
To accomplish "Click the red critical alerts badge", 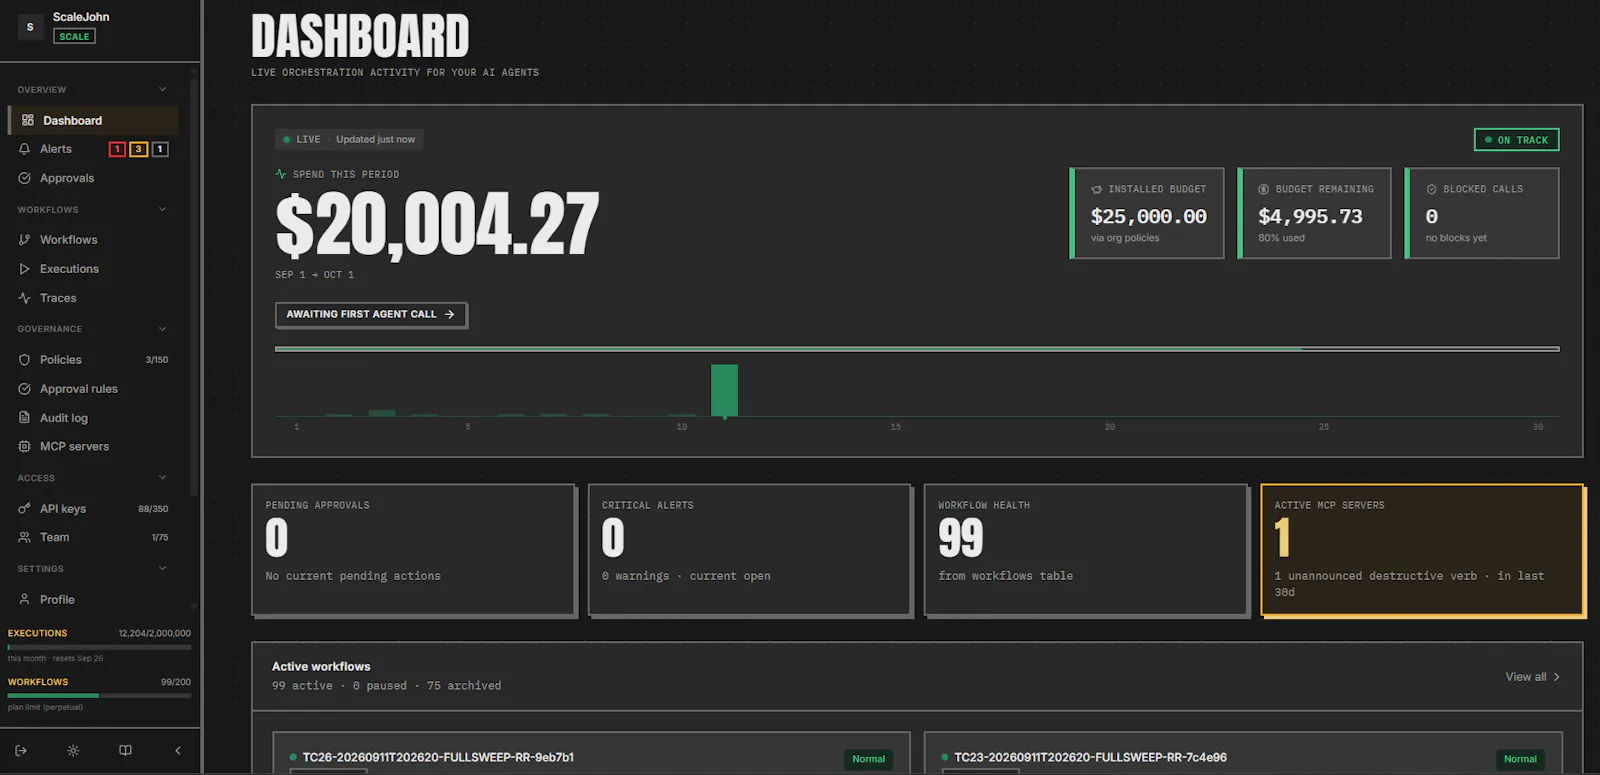I will coord(117,149).
